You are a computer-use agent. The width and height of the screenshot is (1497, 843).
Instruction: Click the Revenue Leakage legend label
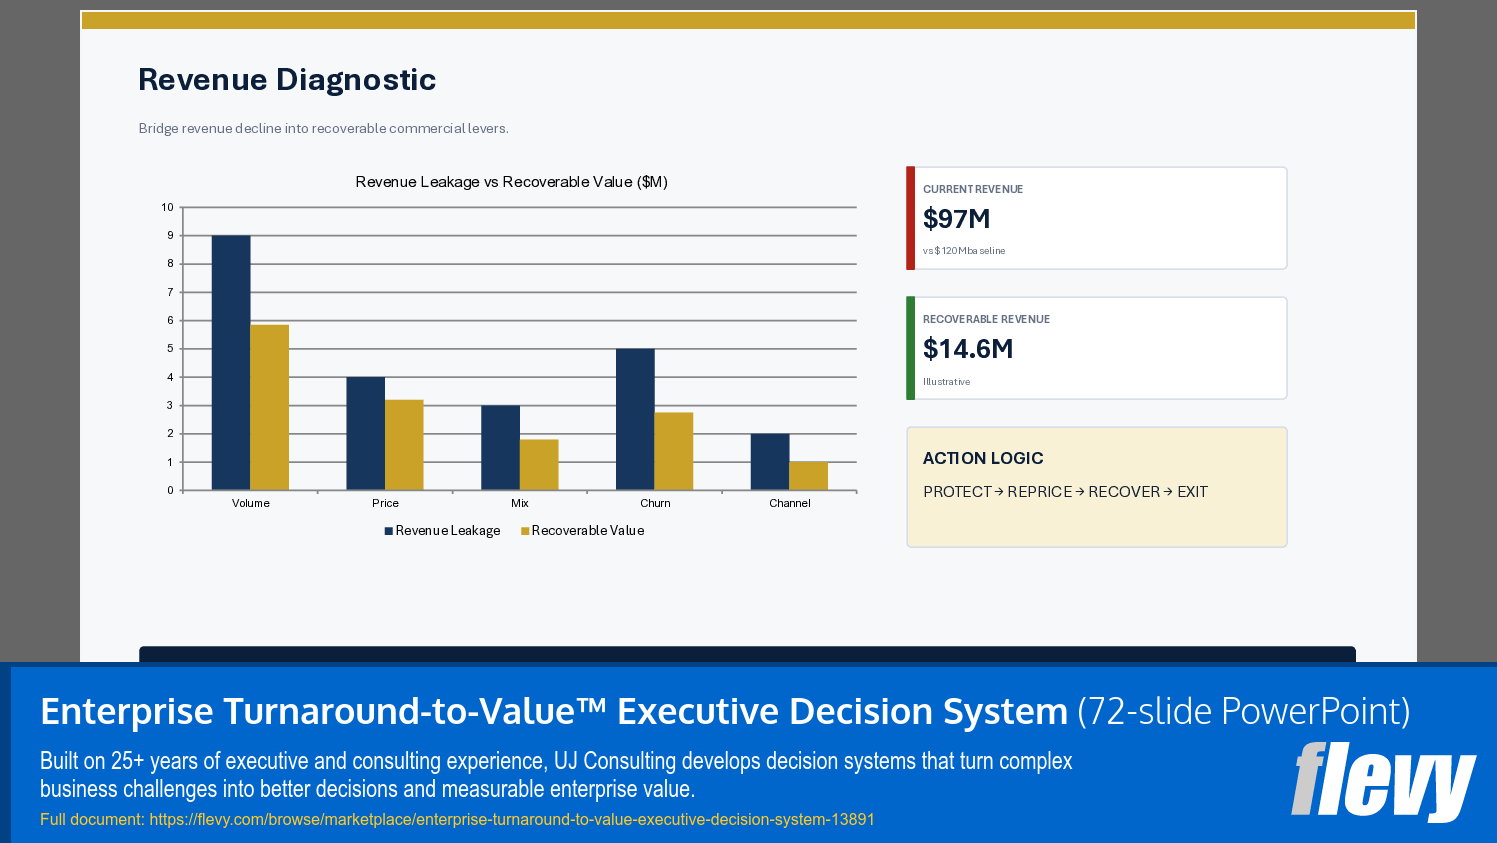[448, 531]
